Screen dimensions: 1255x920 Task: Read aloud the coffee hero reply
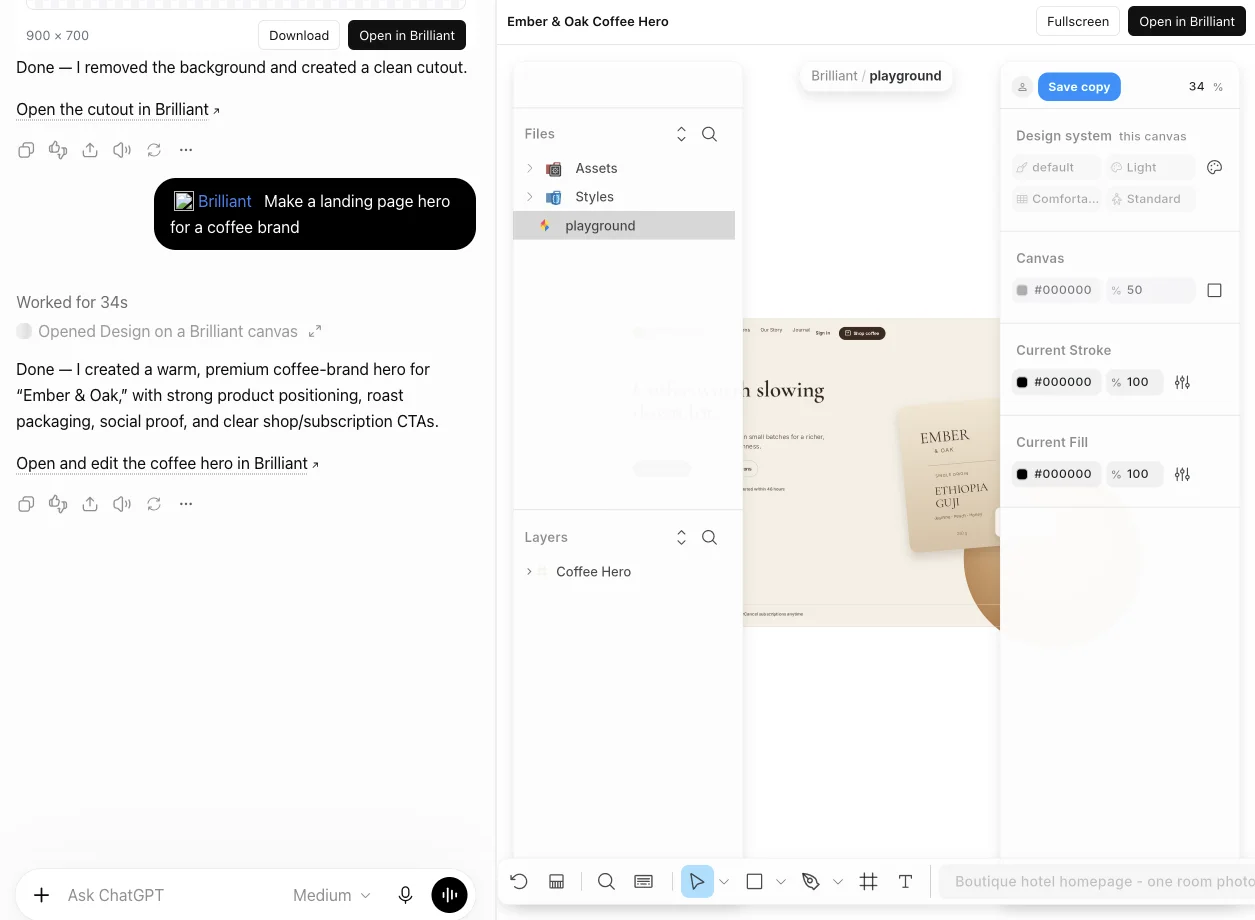click(122, 504)
